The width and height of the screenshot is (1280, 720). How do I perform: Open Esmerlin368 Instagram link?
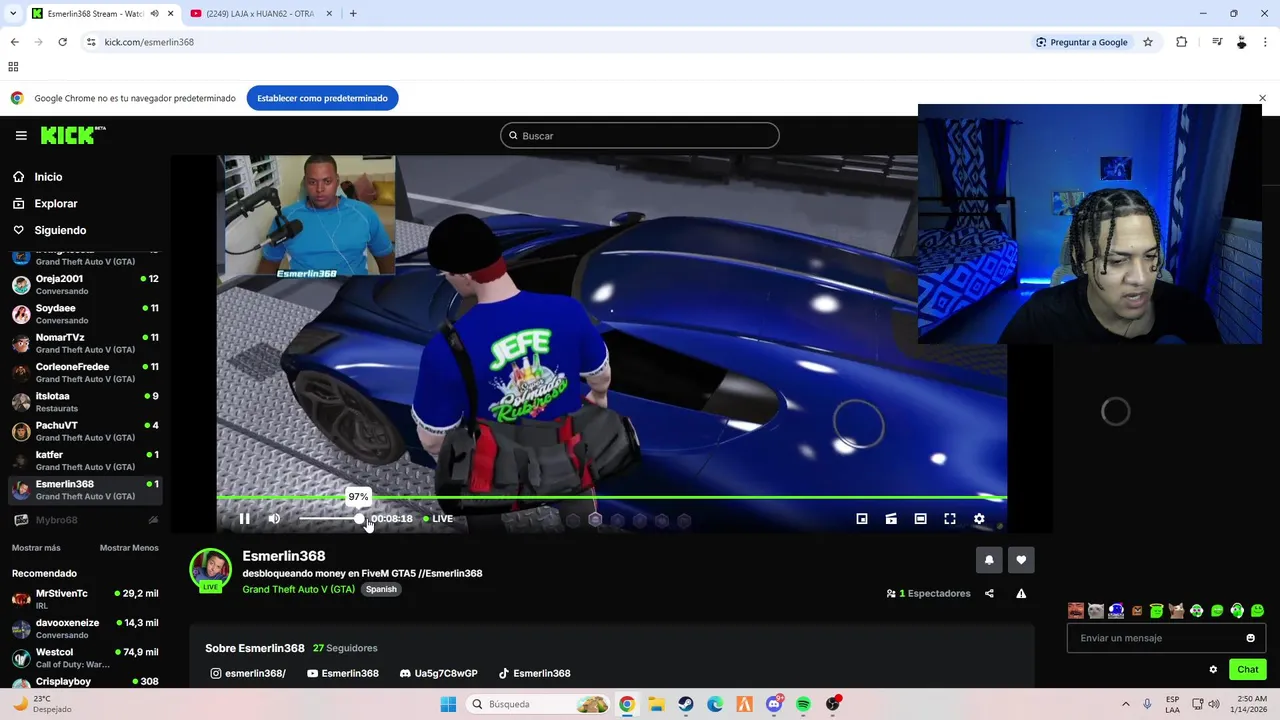pos(248,674)
